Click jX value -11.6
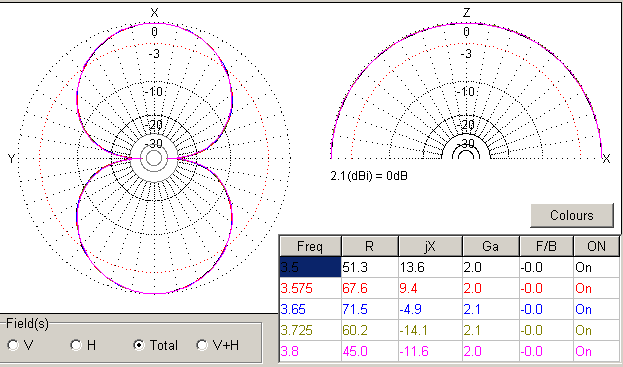This screenshot has height=367, width=623. (430, 352)
